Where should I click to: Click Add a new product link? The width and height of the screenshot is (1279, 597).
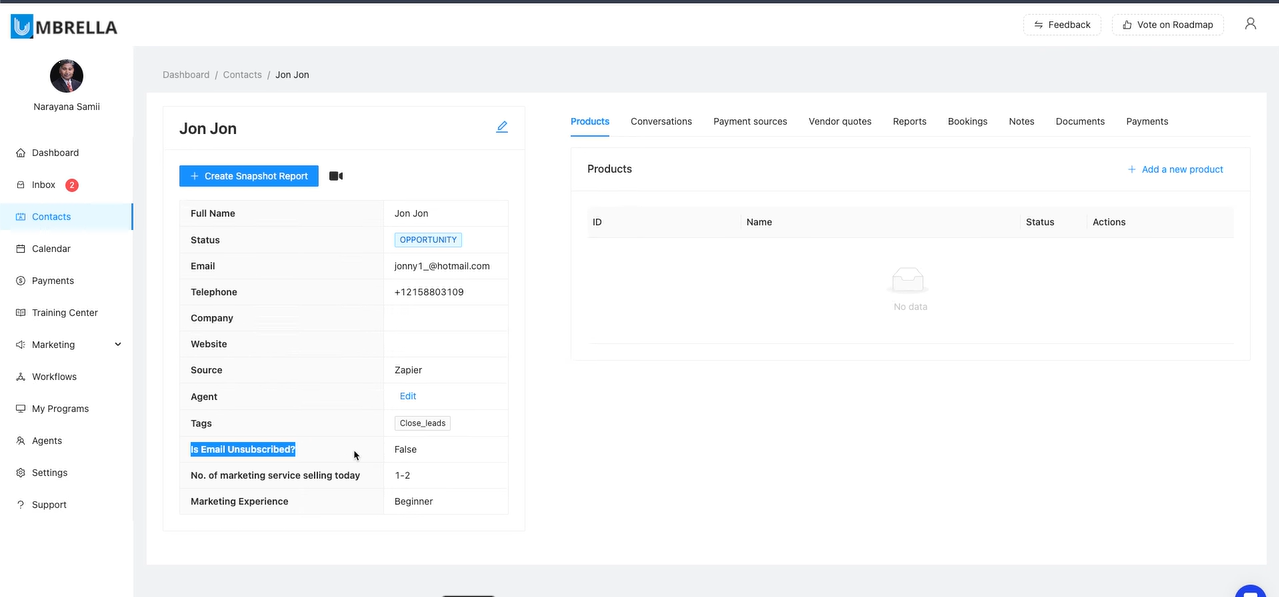[x=1175, y=169]
